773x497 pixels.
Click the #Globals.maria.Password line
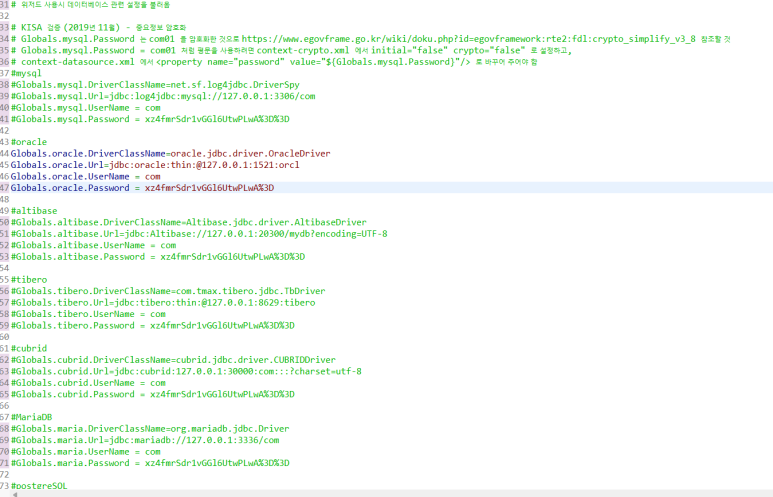[150, 463]
